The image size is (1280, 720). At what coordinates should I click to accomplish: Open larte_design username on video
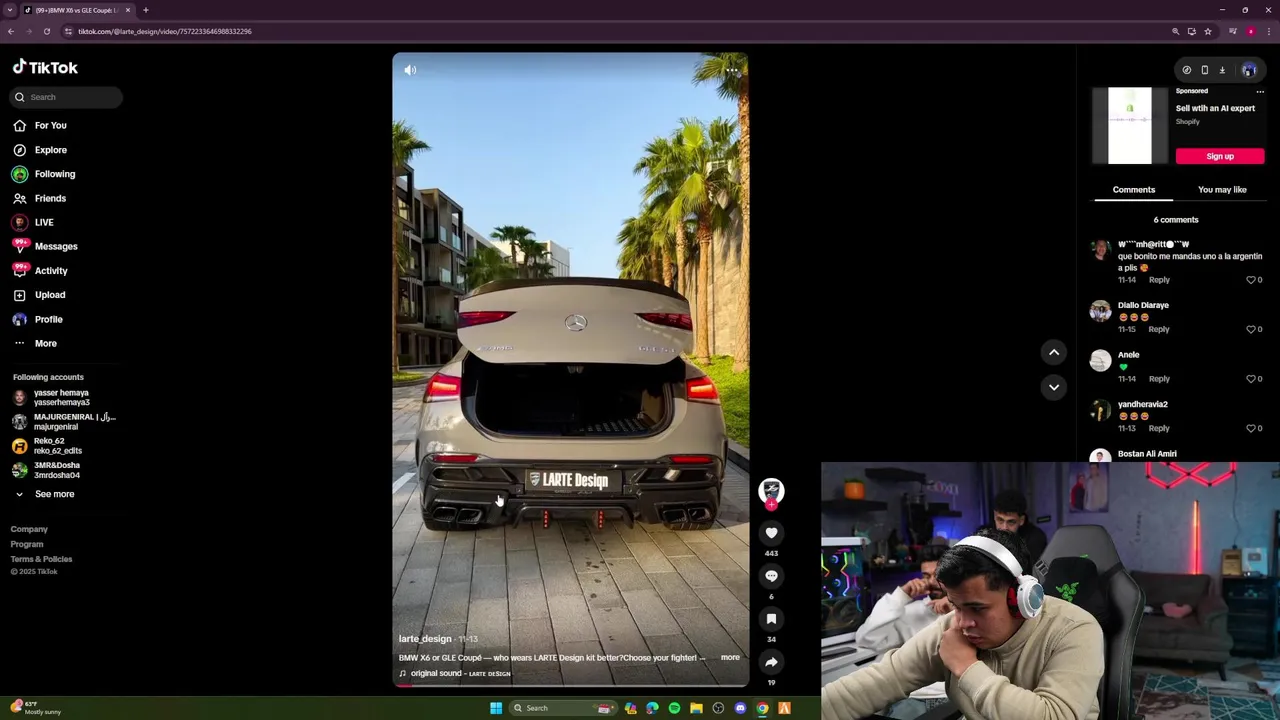tap(425, 639)
